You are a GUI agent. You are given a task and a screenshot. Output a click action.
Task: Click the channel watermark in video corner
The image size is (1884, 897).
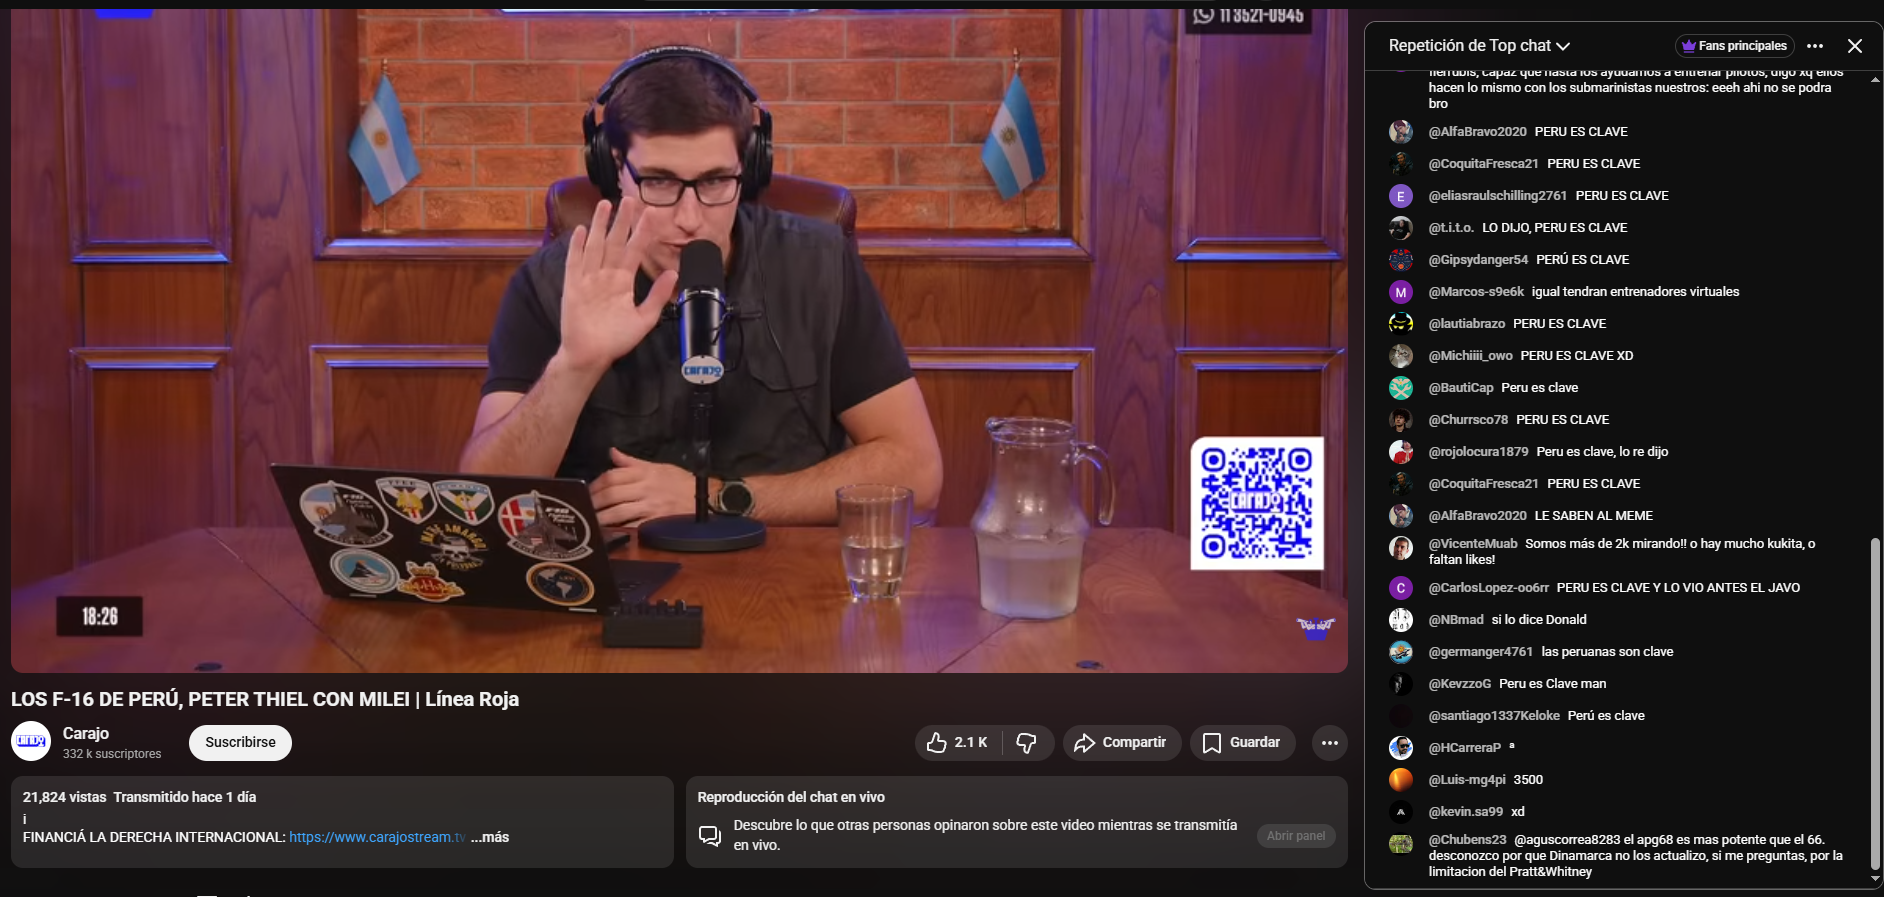pos(1315,629)
